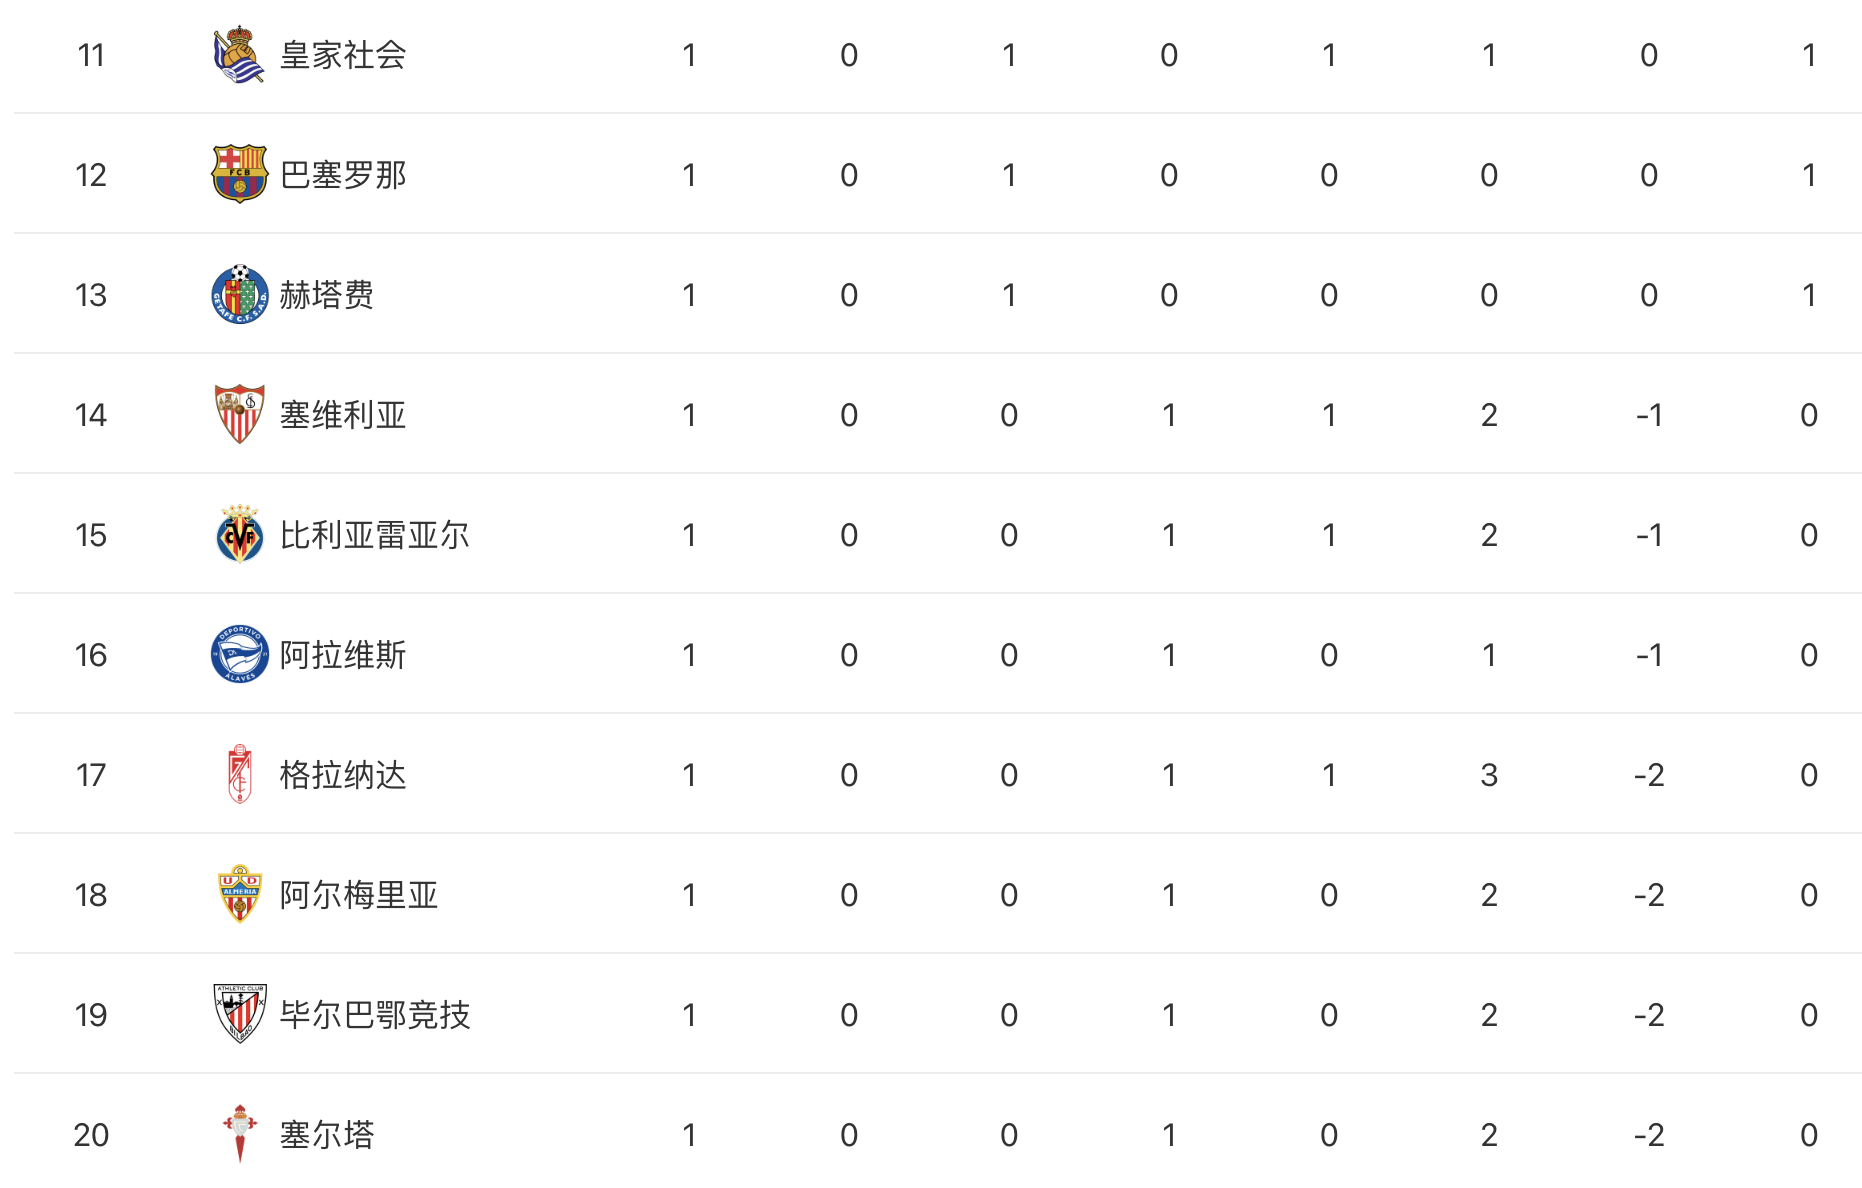
Task: Click 格拉纳达 goals conceded value 3
Action: 1489,775
